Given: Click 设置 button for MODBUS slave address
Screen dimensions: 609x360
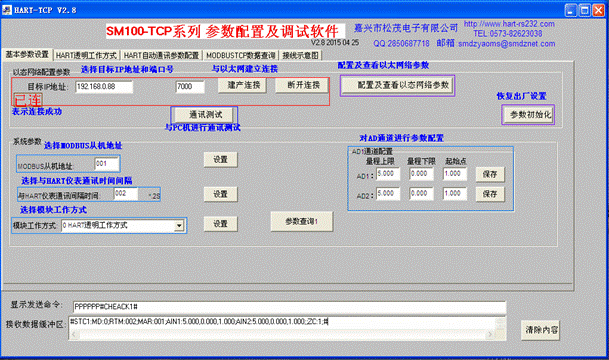Looking at the screenshot, I should coord(221,160).
